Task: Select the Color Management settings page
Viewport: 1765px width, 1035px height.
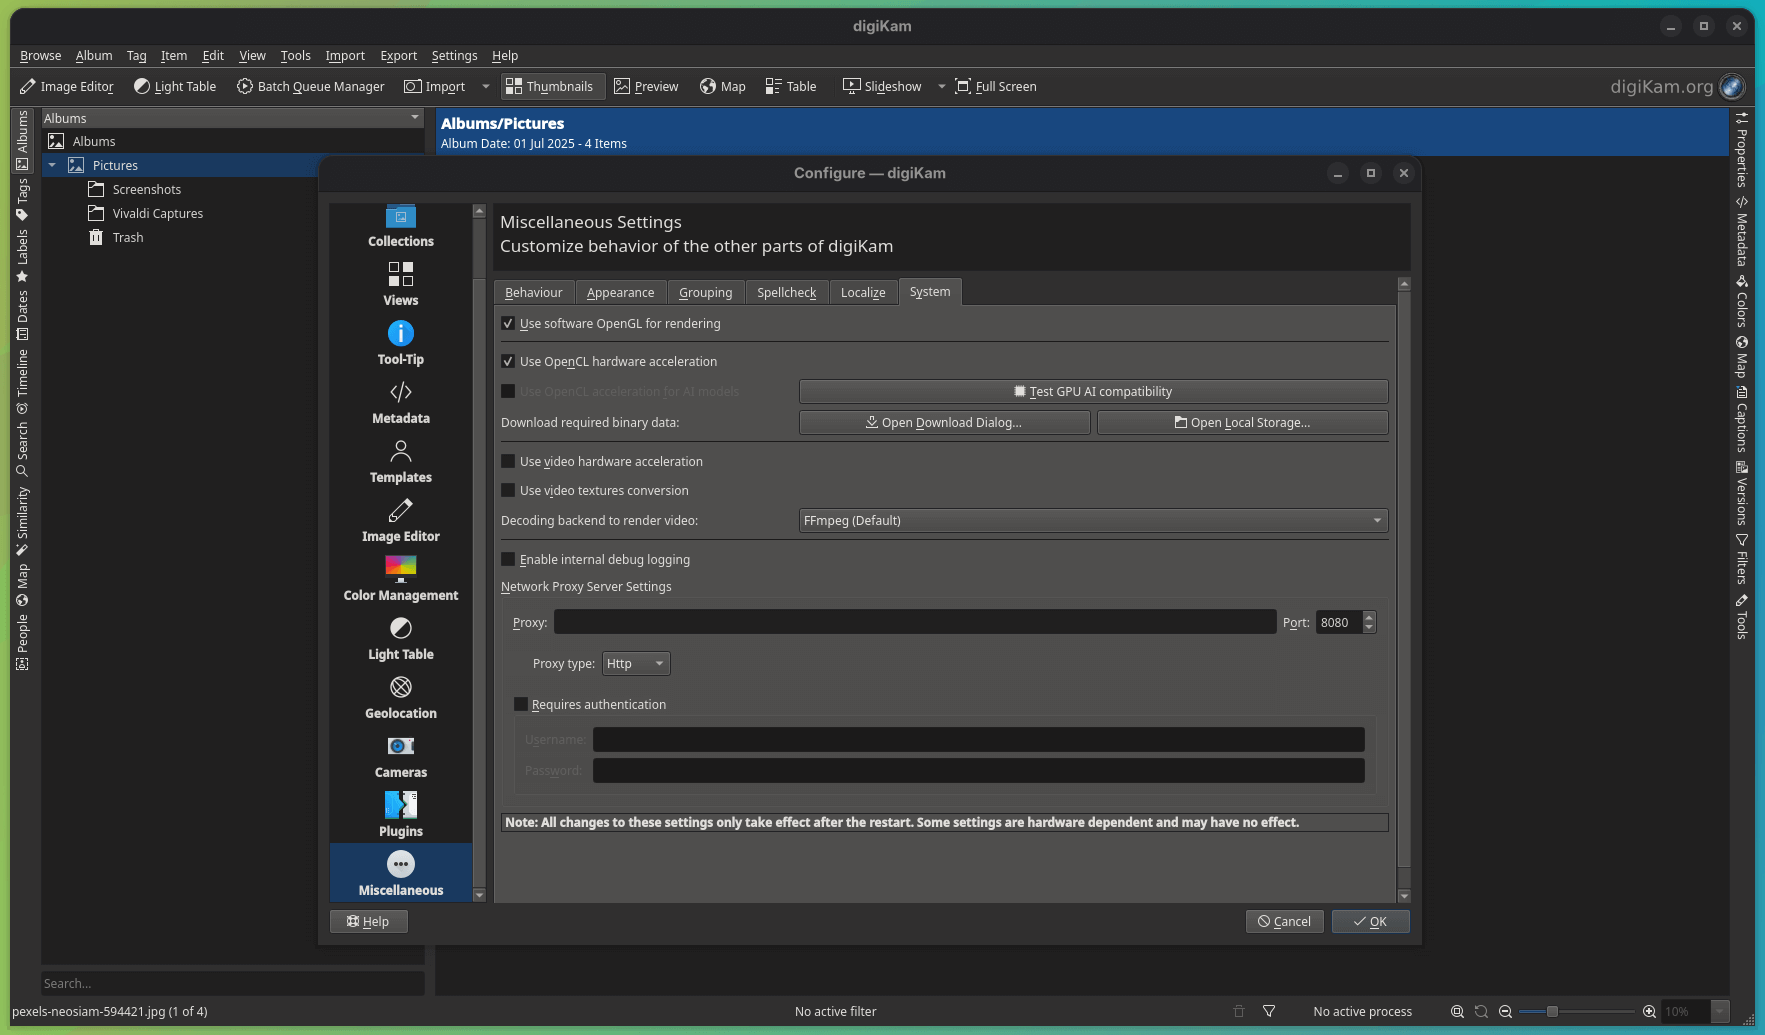Action: tap(400, 578)
